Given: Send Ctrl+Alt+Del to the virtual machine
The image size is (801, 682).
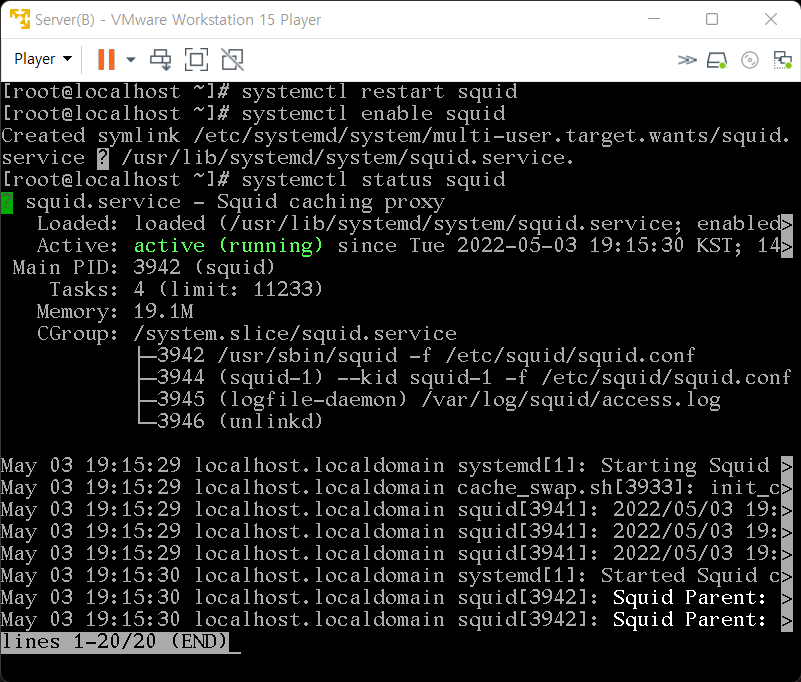Looking at the screenshot, I should 160,59.
